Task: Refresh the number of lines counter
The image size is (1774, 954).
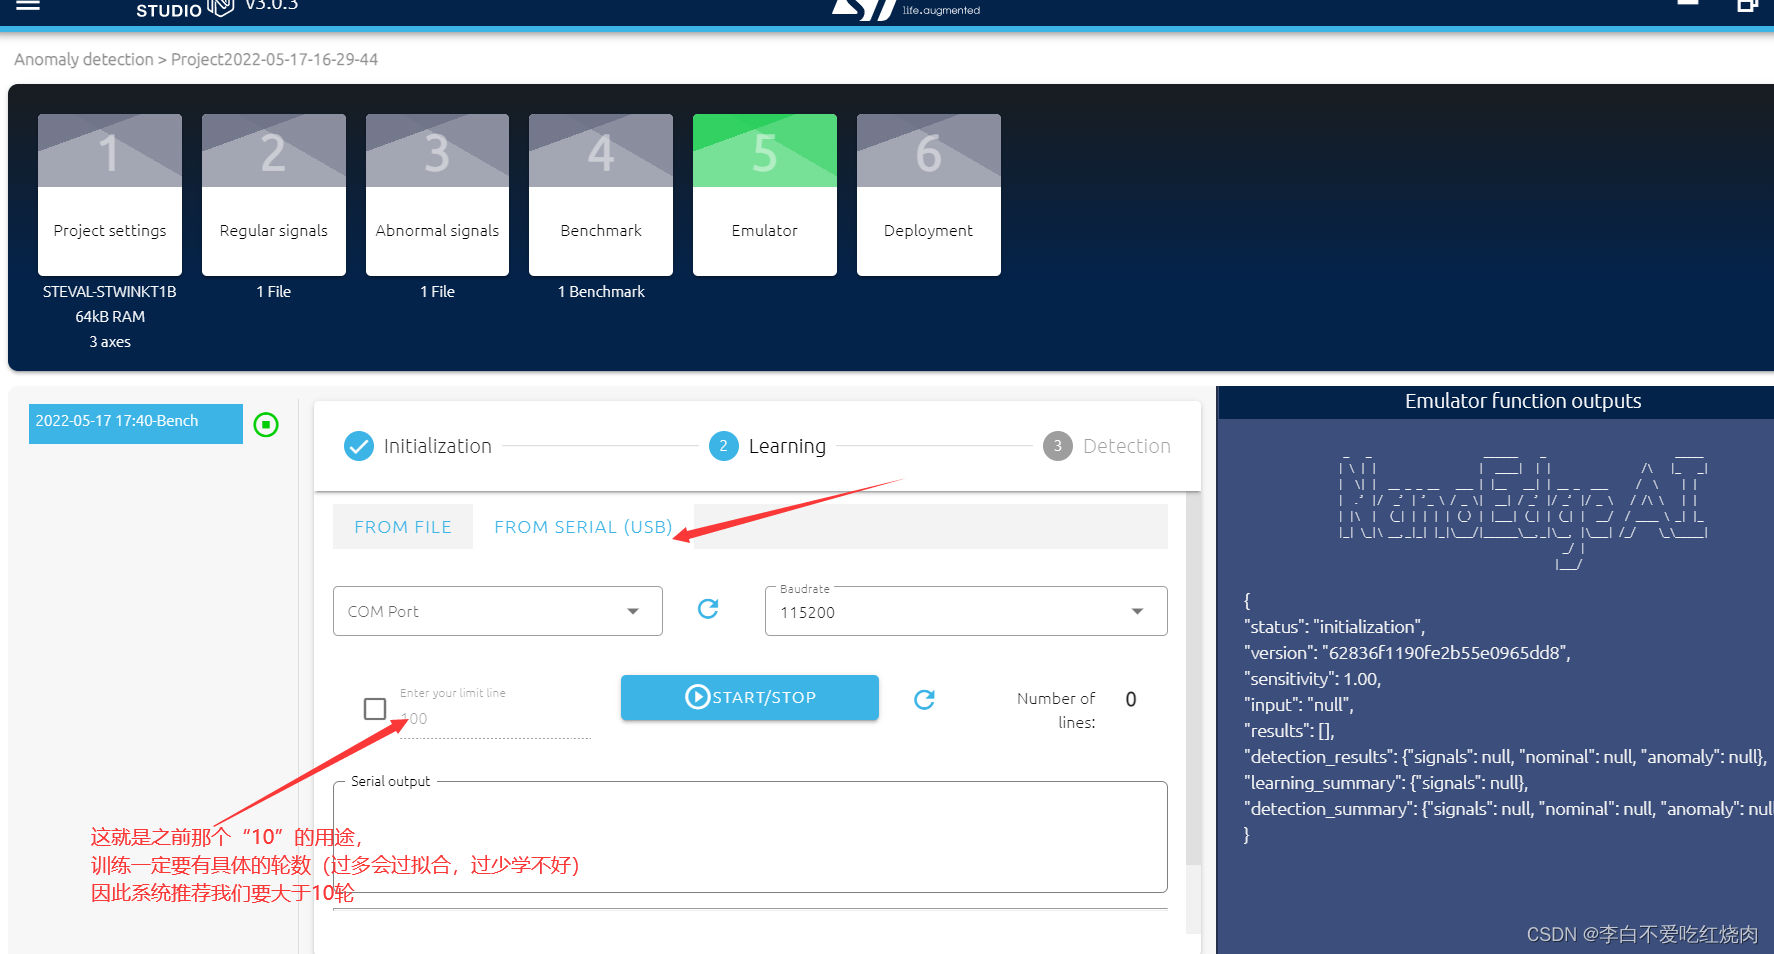Action: coord(924,699)
